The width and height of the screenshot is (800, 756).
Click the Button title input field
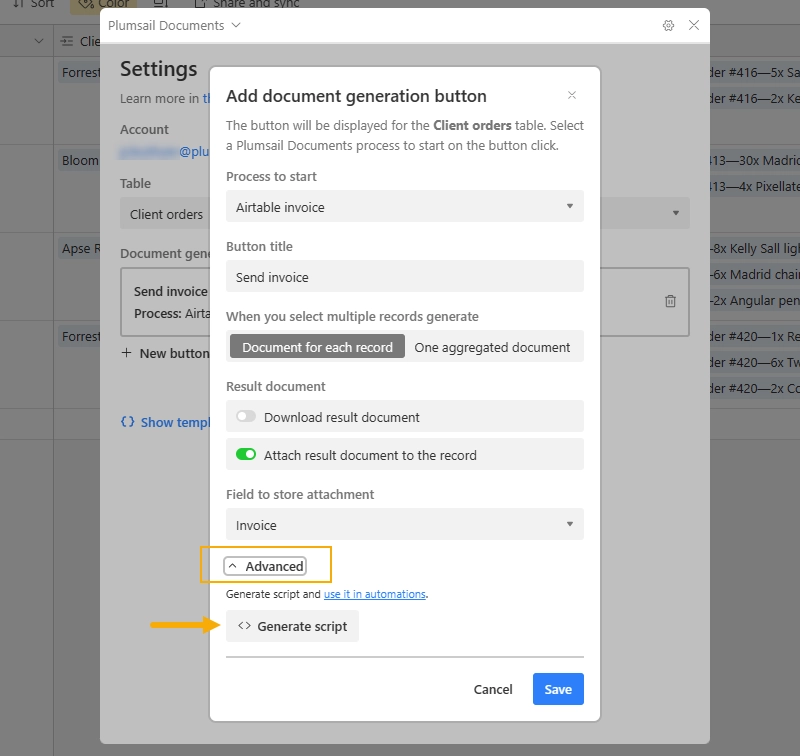coord(405,276)
